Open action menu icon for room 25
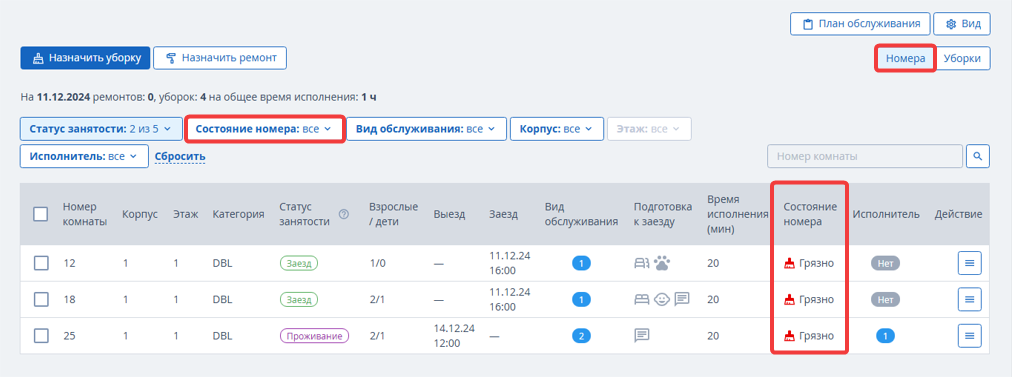The image size is (1012, 377). [969, 336]
